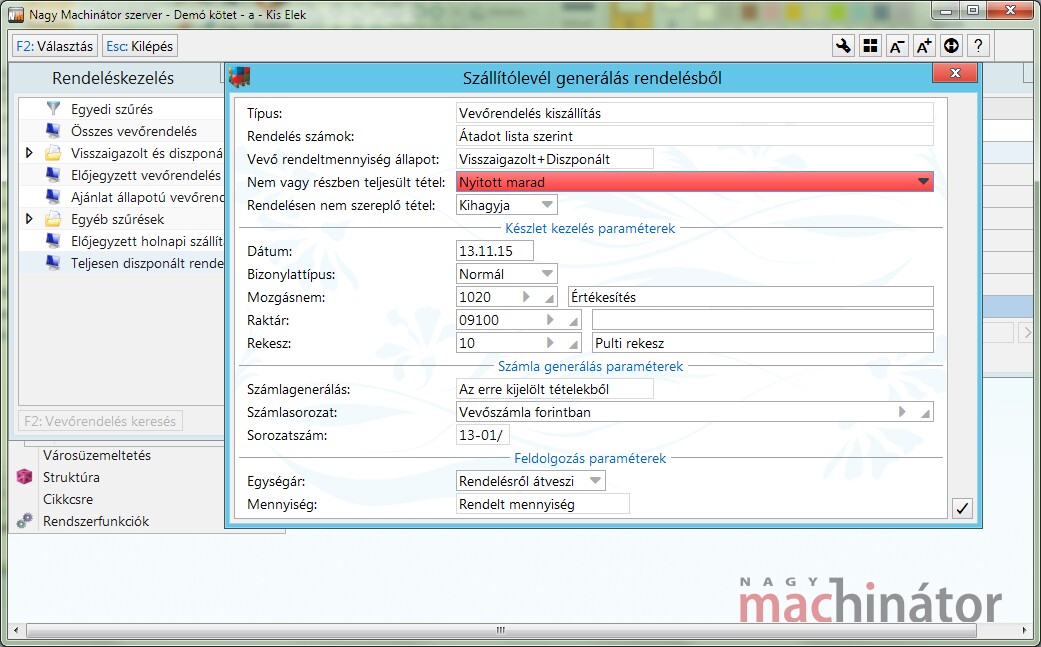Confirm dialog with the checkmark button

point(962,508)
